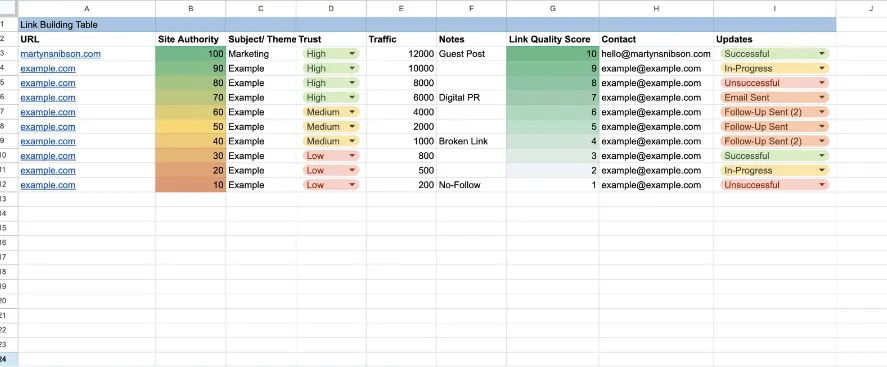The image size is (887, 367).
Task: Select the Site Authority 100 cell
Action: (191, 54)
